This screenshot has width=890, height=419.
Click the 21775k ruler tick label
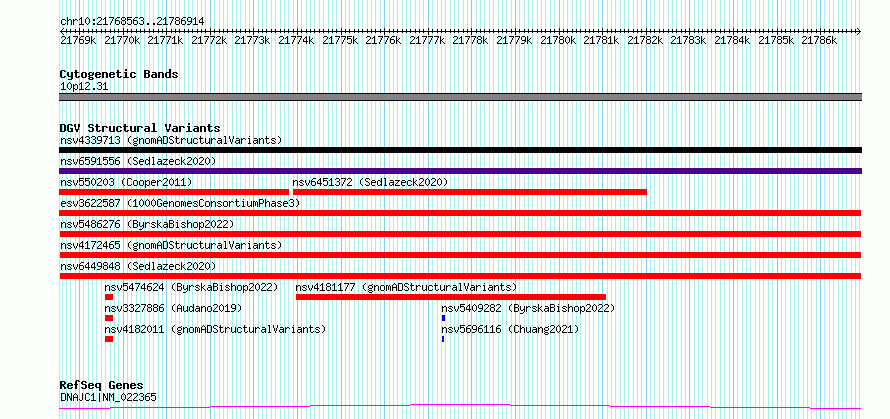click(x=340, y=40)
